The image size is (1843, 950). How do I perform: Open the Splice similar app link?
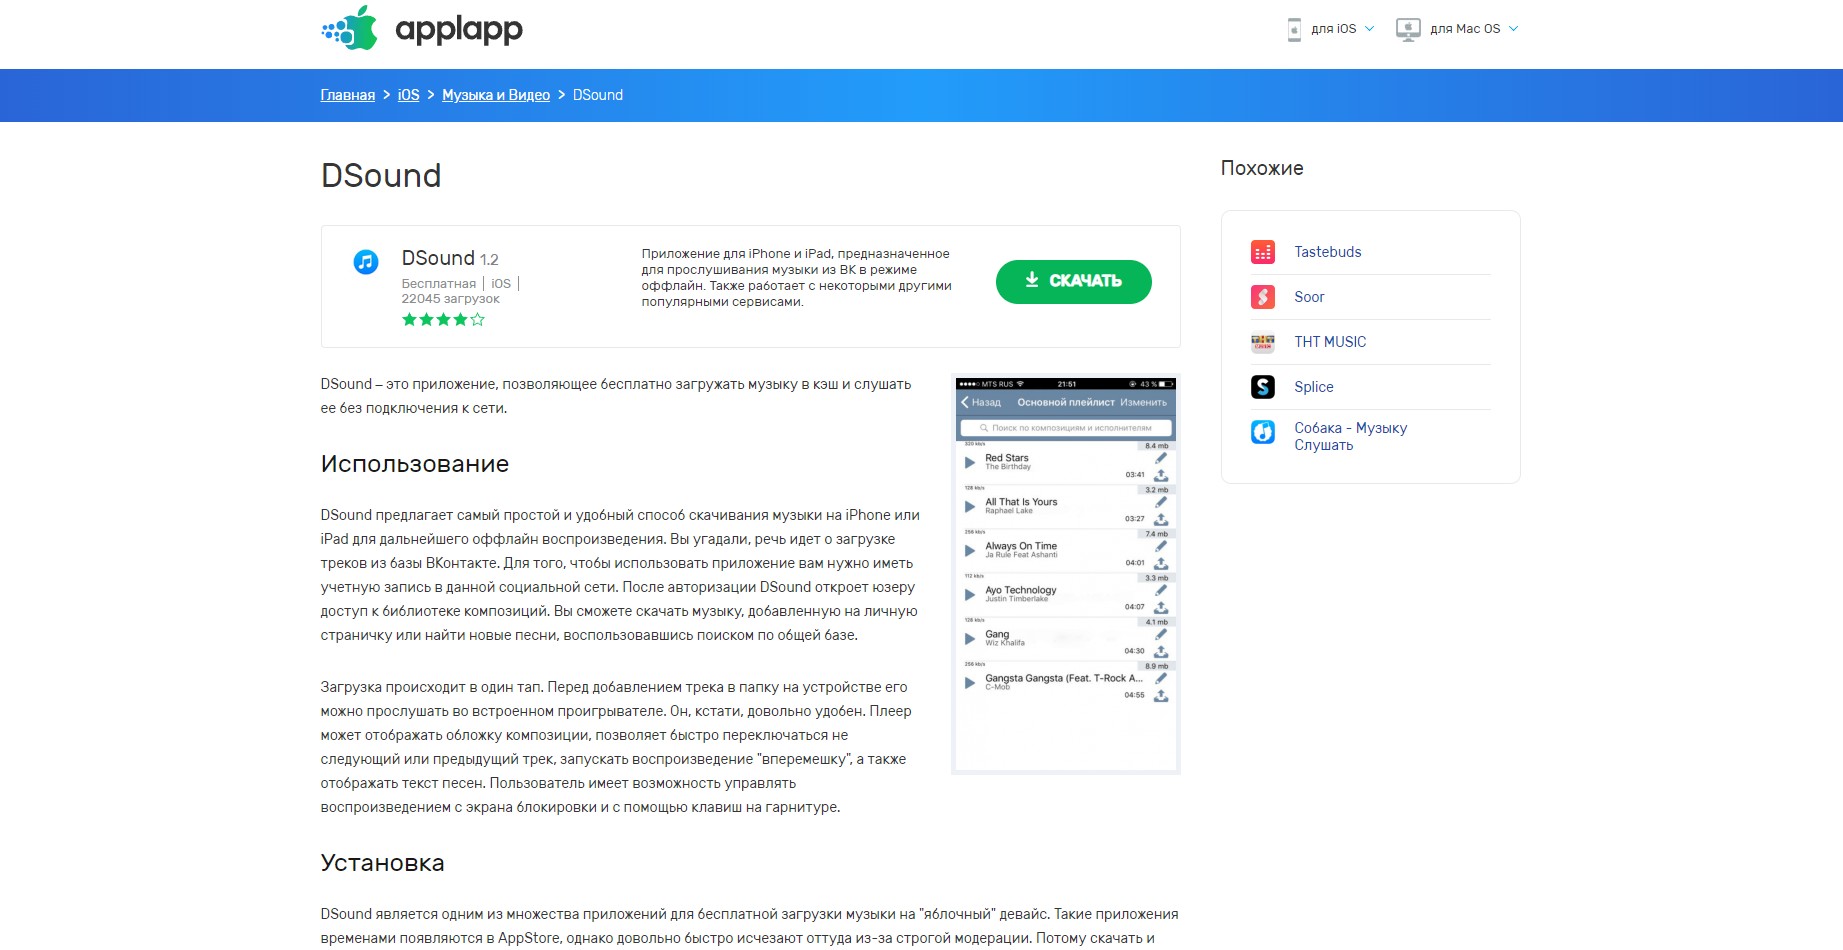pyautogui.click(x=1314, y=387)
